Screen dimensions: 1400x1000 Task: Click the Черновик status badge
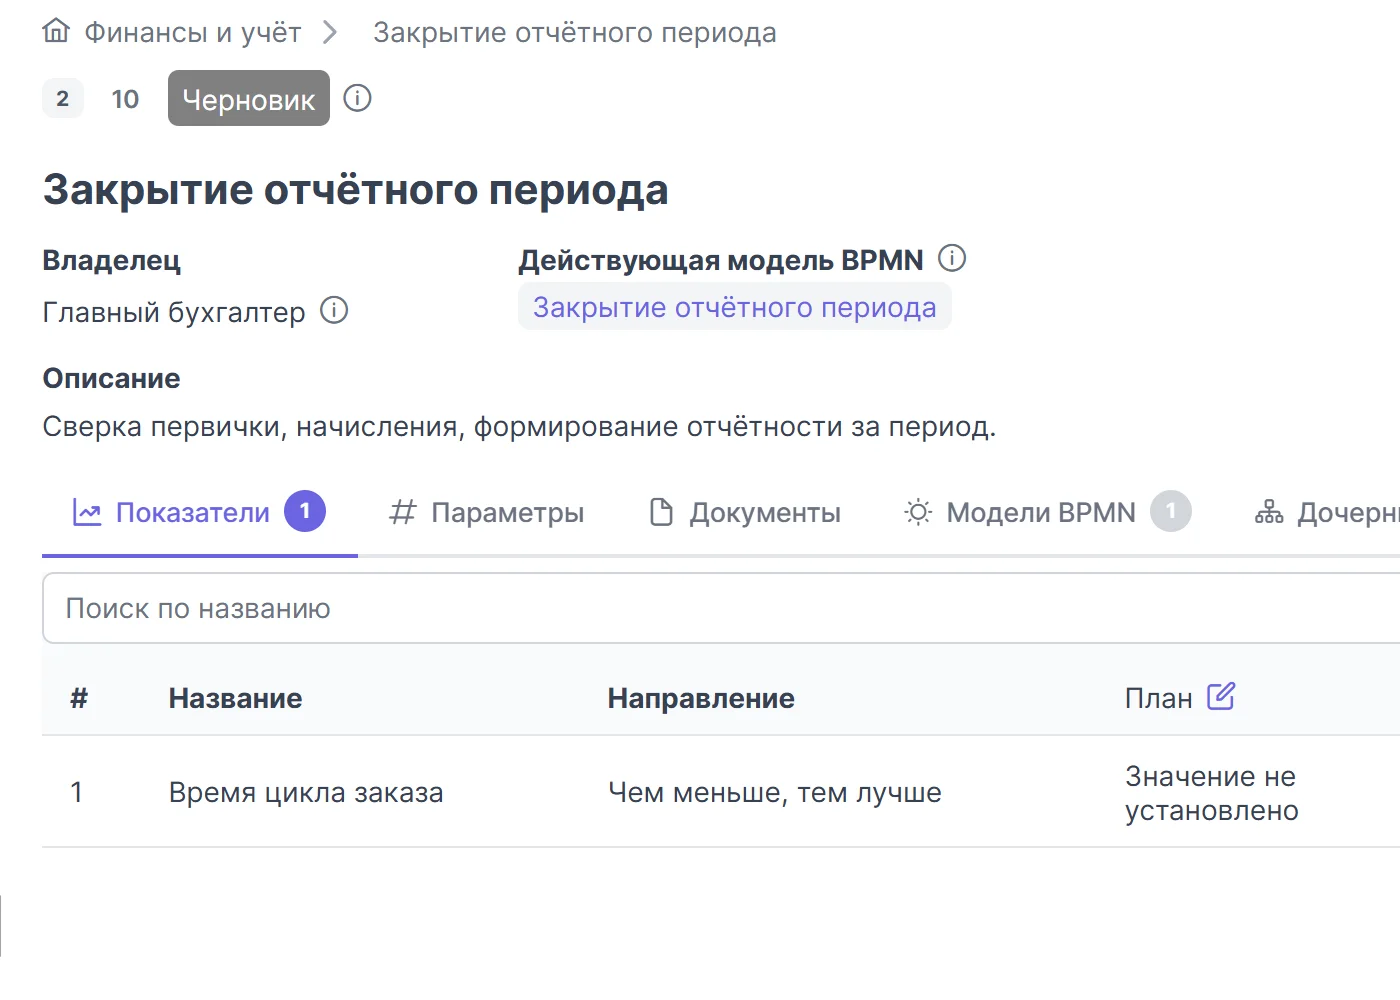point(249,98)
